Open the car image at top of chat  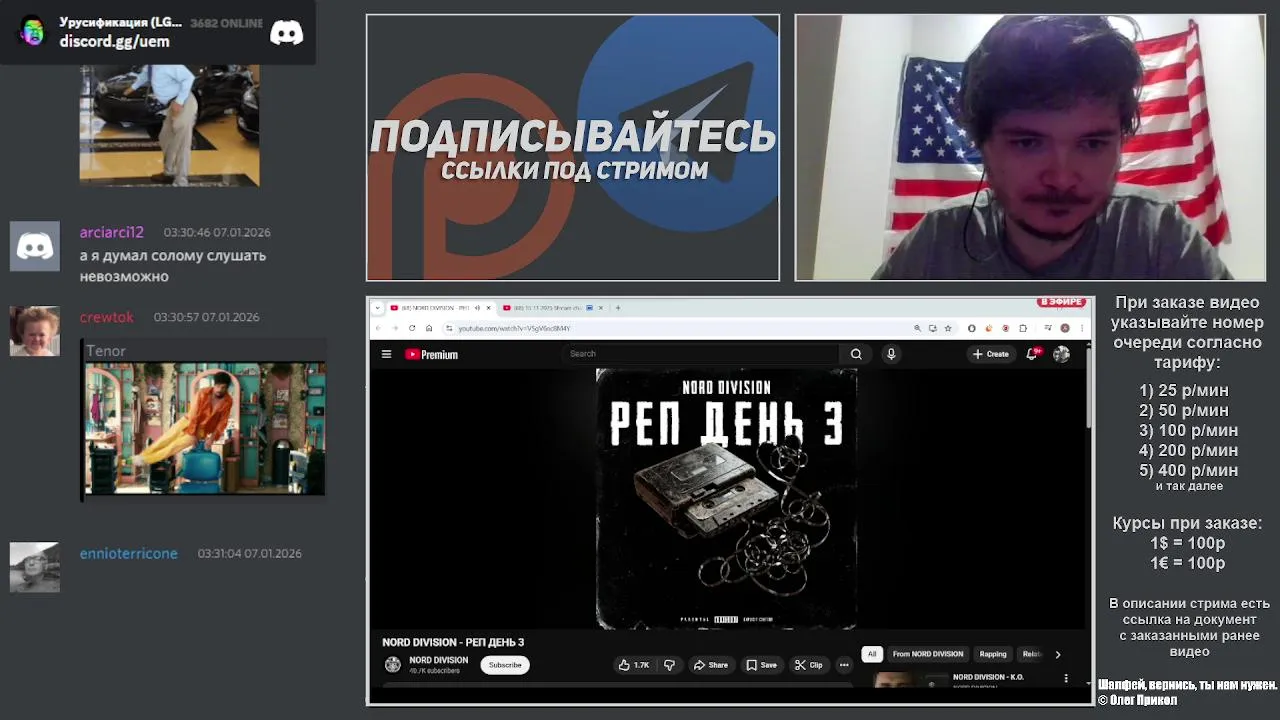tap(169, 125)
